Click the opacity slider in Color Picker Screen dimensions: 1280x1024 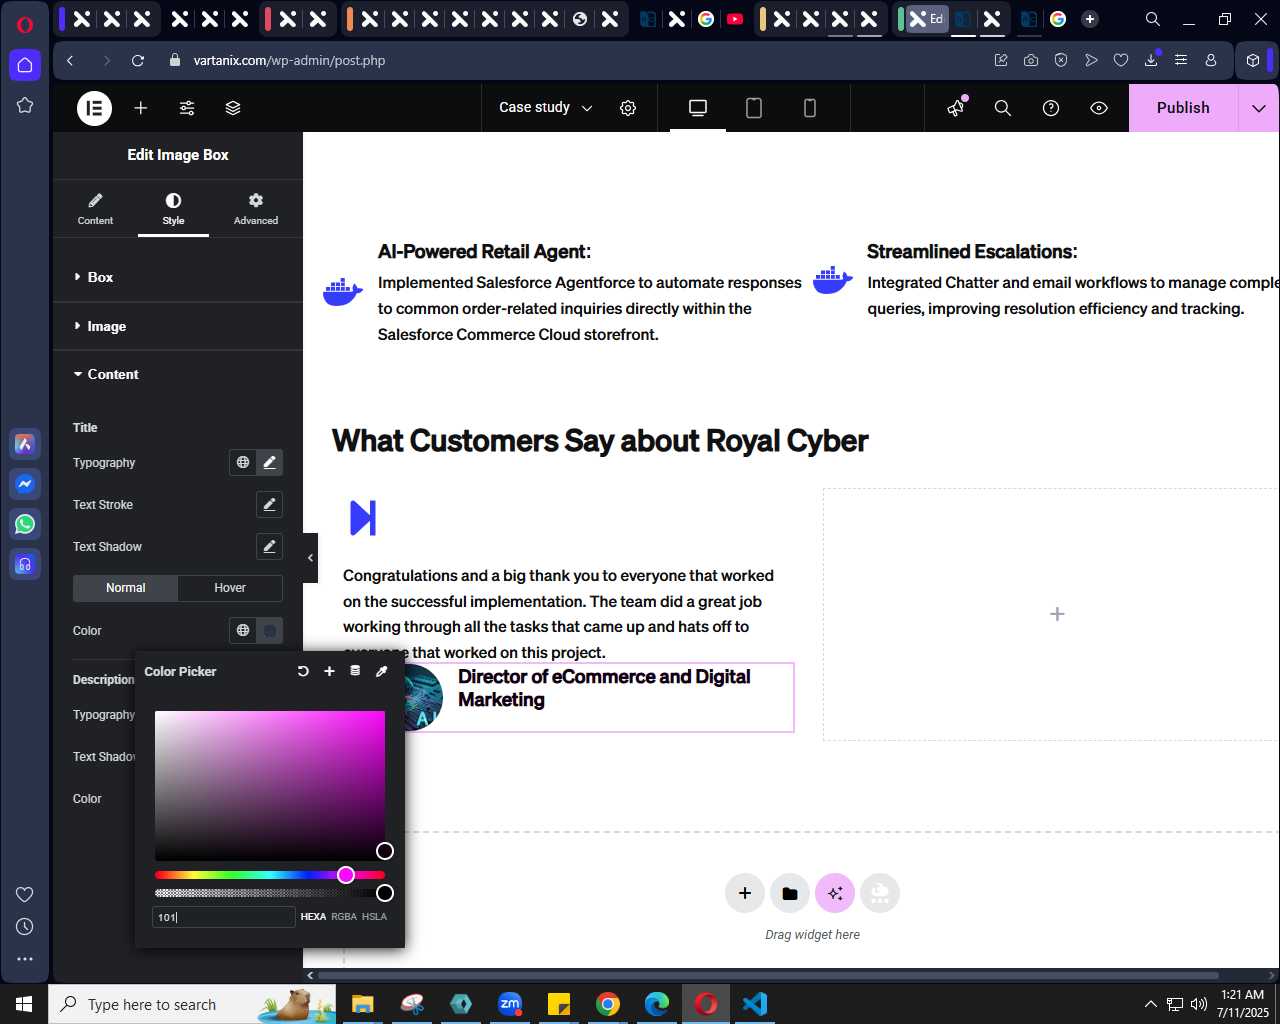pyautogui.click(x=270, y=893)
